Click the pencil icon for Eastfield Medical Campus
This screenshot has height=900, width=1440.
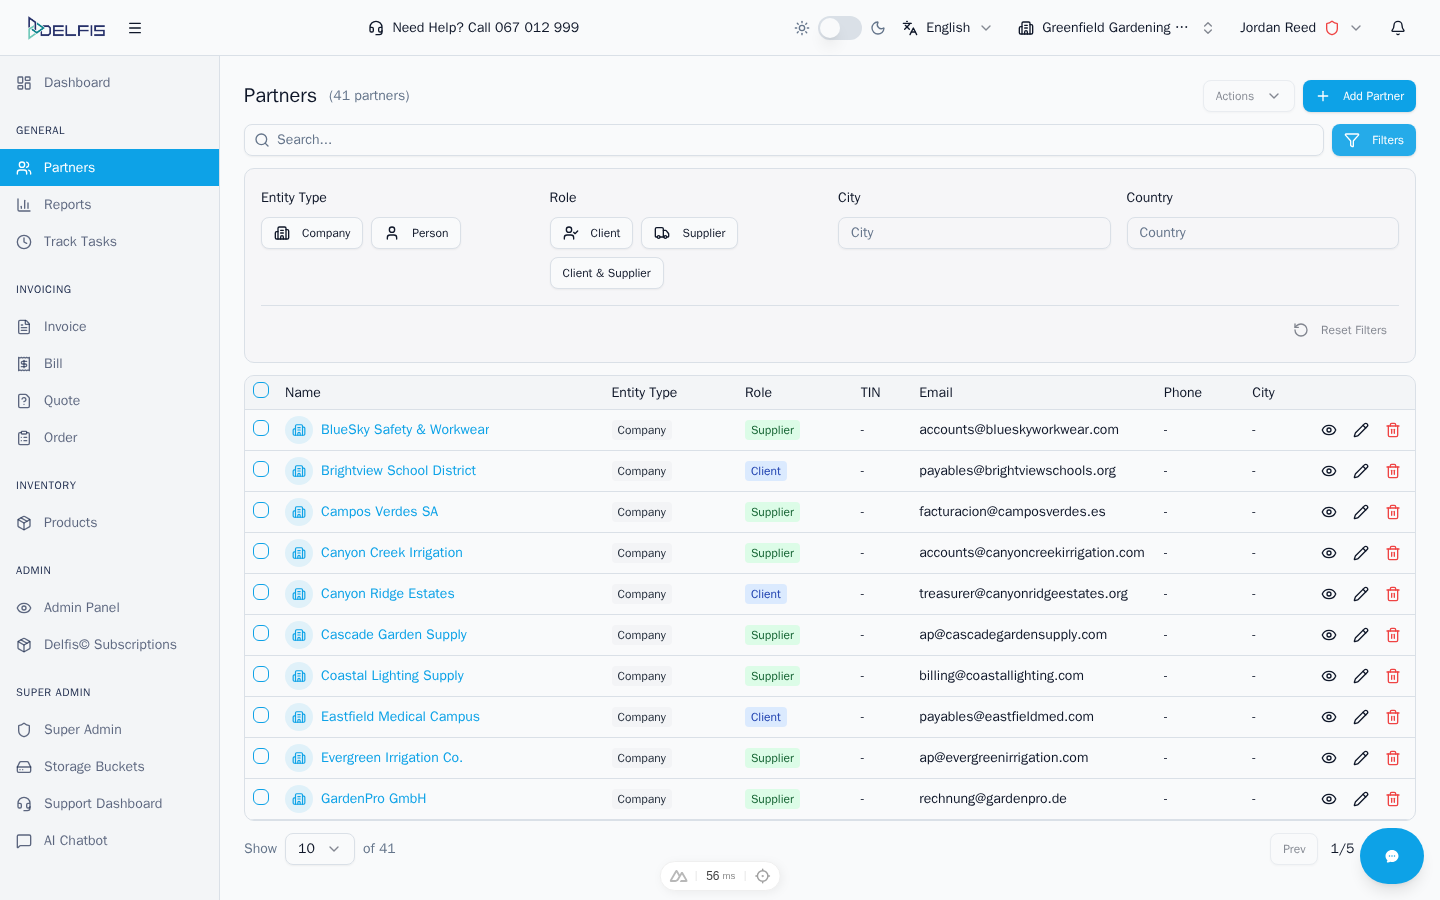[1361, 717]
